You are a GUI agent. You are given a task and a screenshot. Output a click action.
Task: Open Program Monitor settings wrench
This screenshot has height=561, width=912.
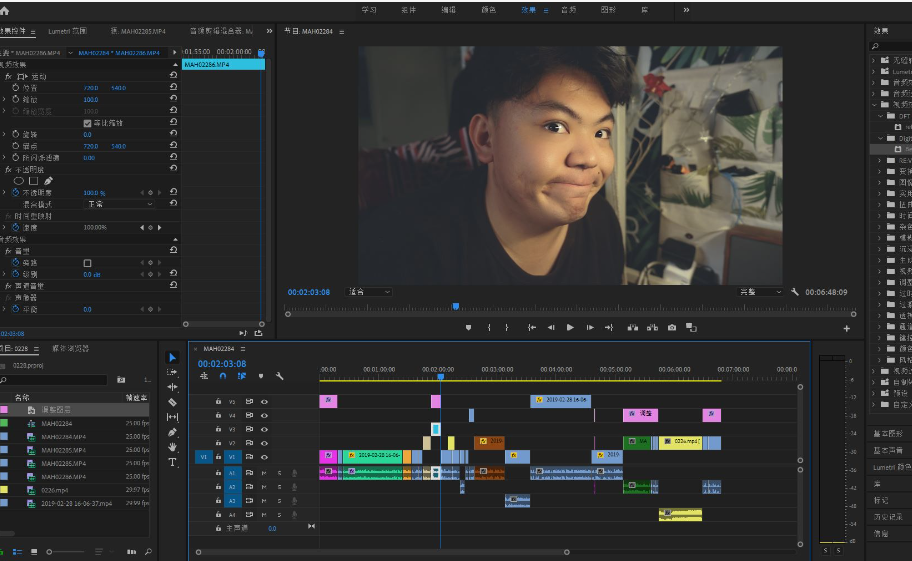[x=795, y=292]
